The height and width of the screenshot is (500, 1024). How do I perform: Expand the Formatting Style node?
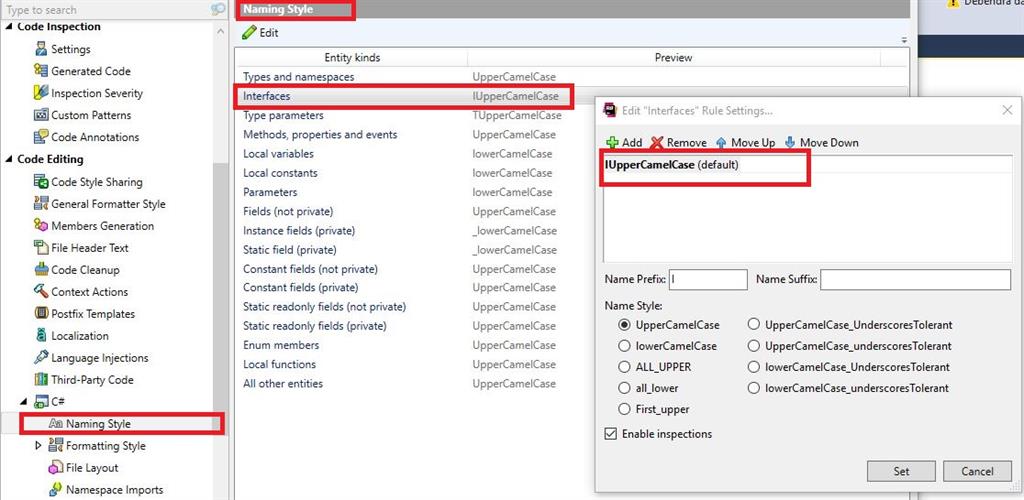tap(39, 446)
